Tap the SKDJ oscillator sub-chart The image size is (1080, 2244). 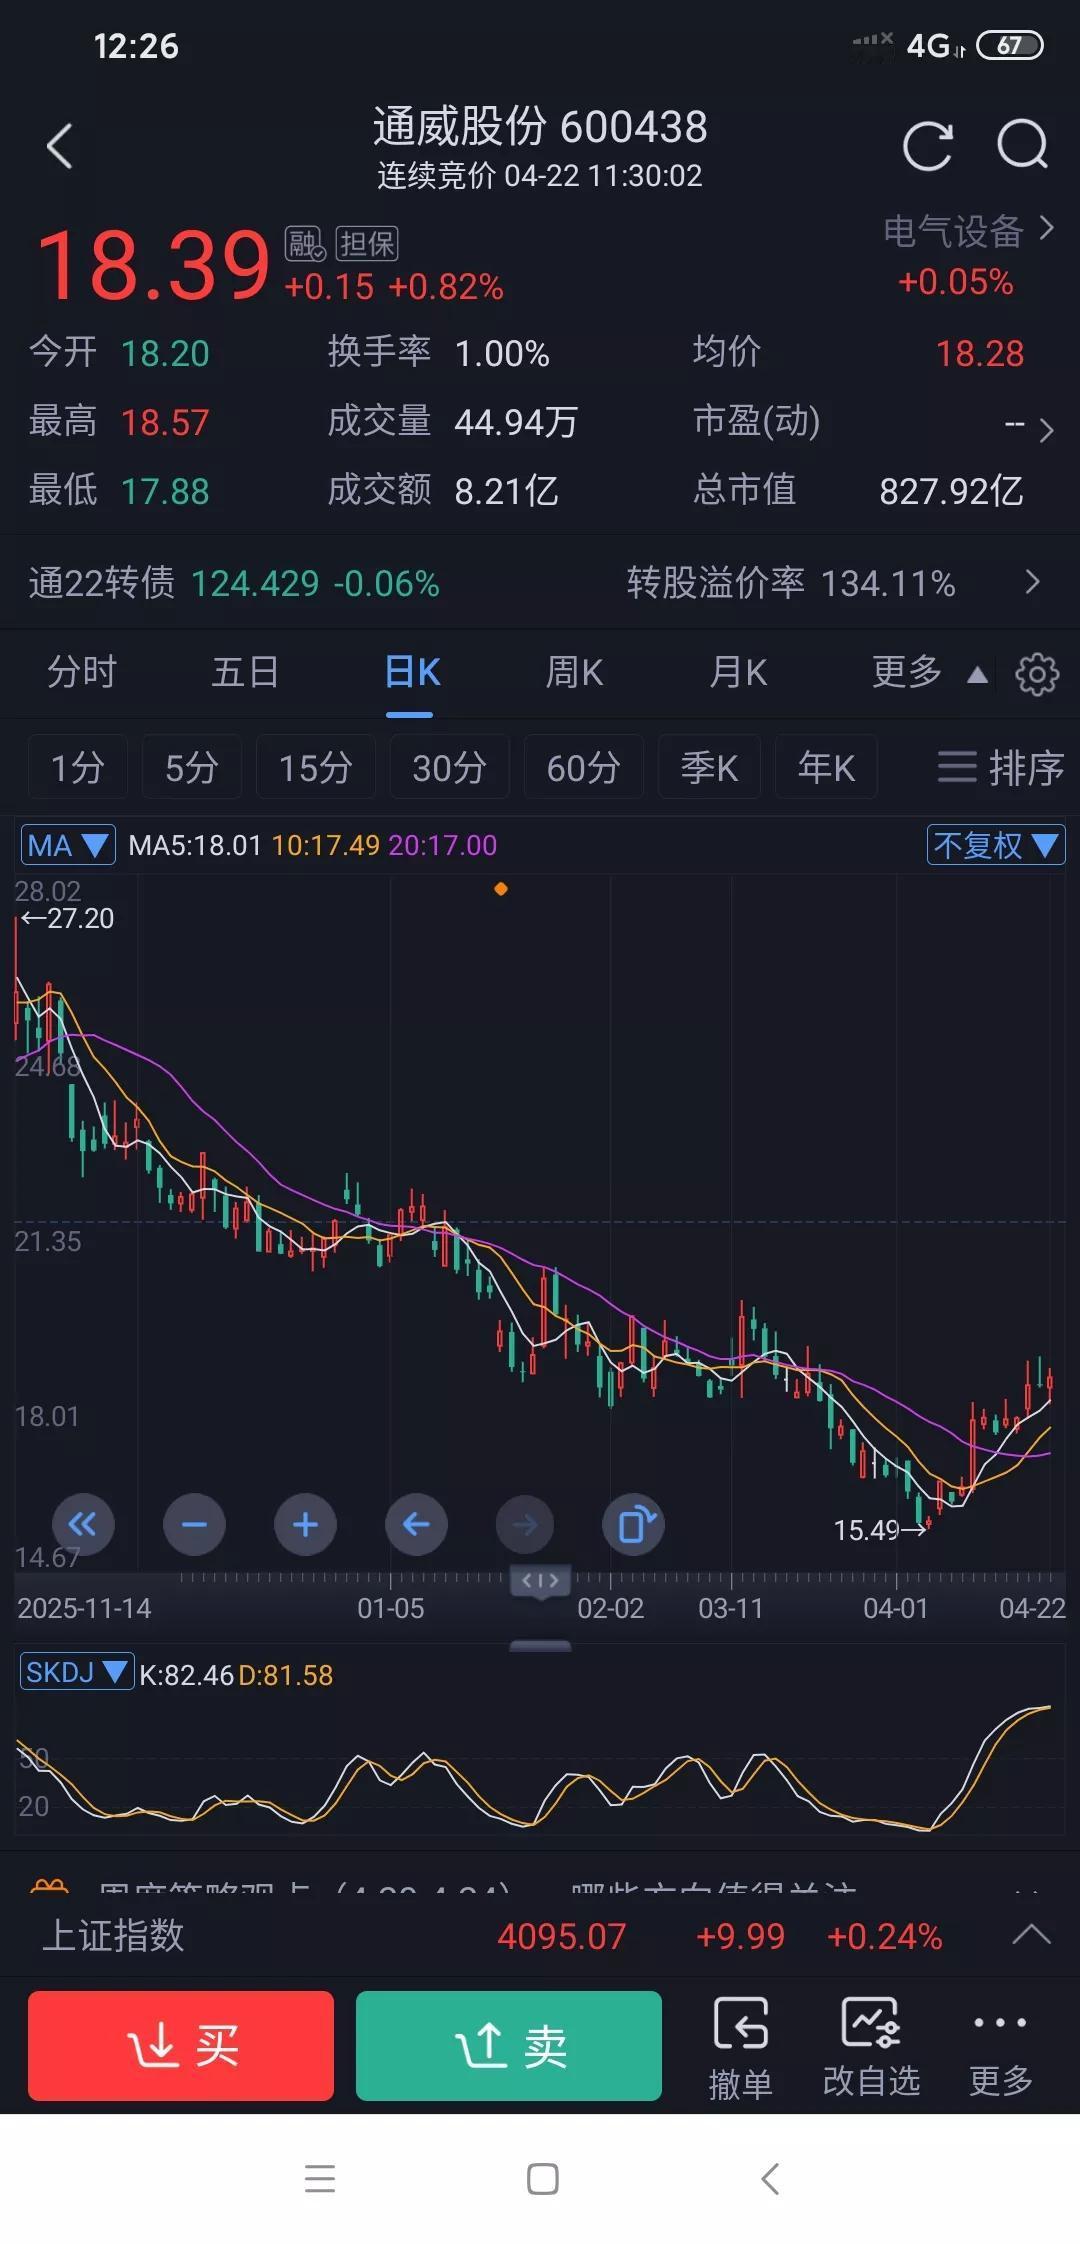540,1768
